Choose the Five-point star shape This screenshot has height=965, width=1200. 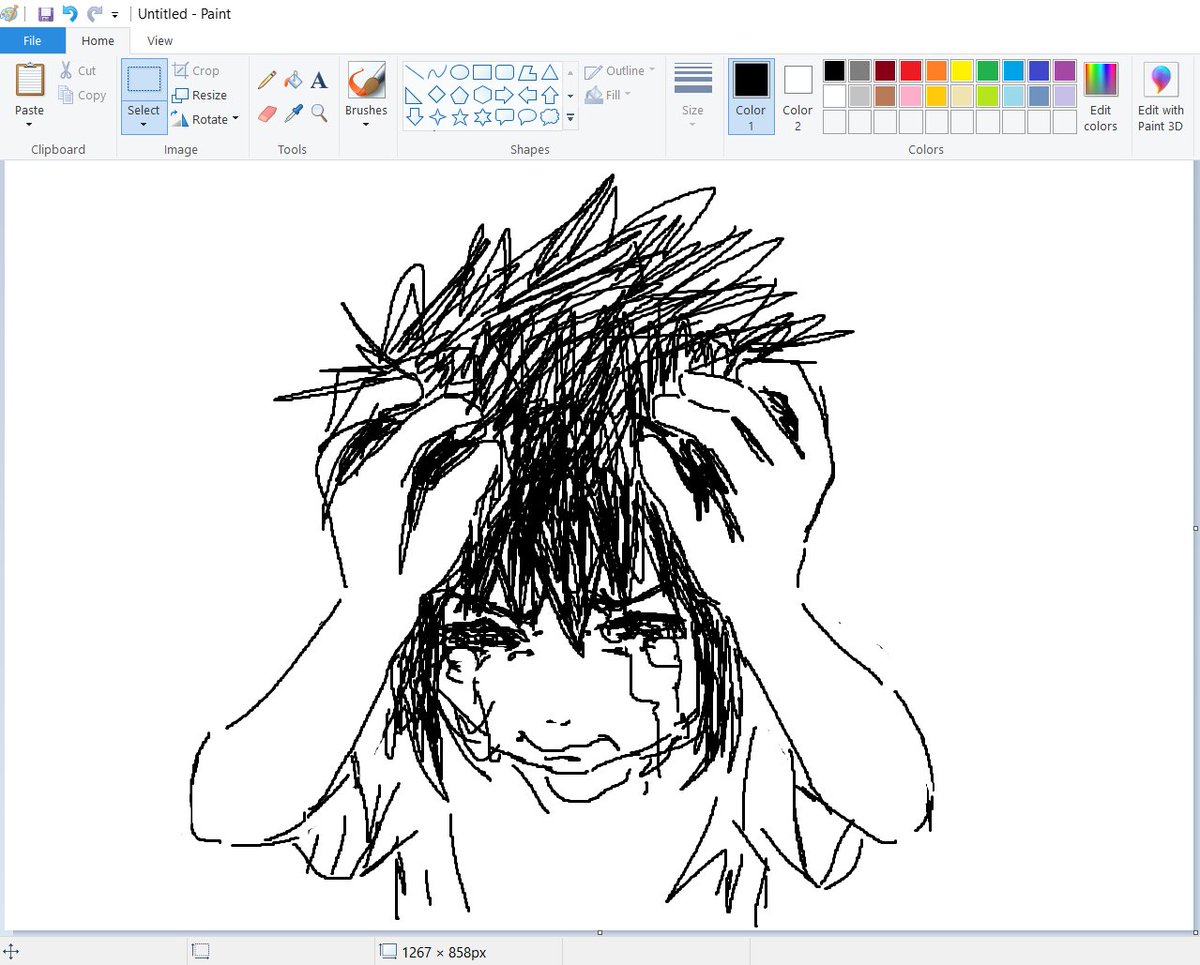tap(460, 117)
